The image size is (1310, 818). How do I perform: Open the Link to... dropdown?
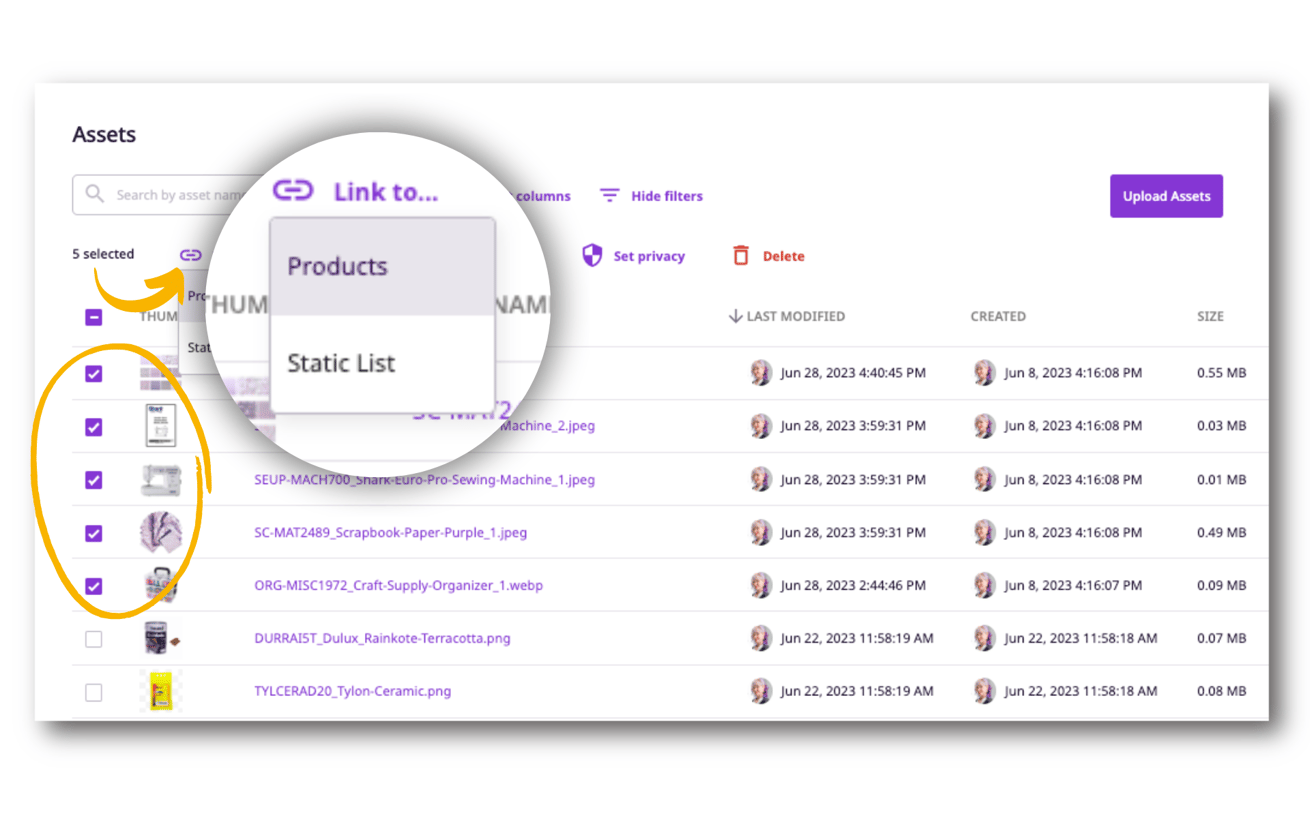coord(385,191)
